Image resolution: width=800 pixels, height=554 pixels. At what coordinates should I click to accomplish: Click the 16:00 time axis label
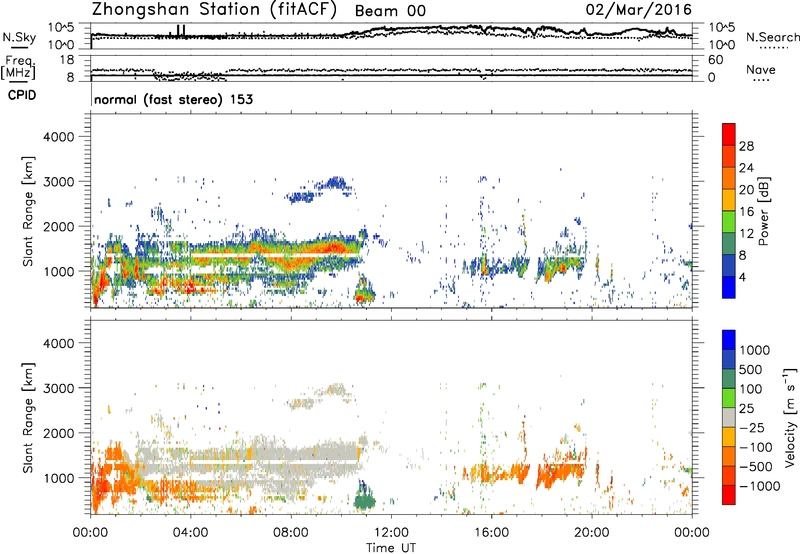(491, 533)
